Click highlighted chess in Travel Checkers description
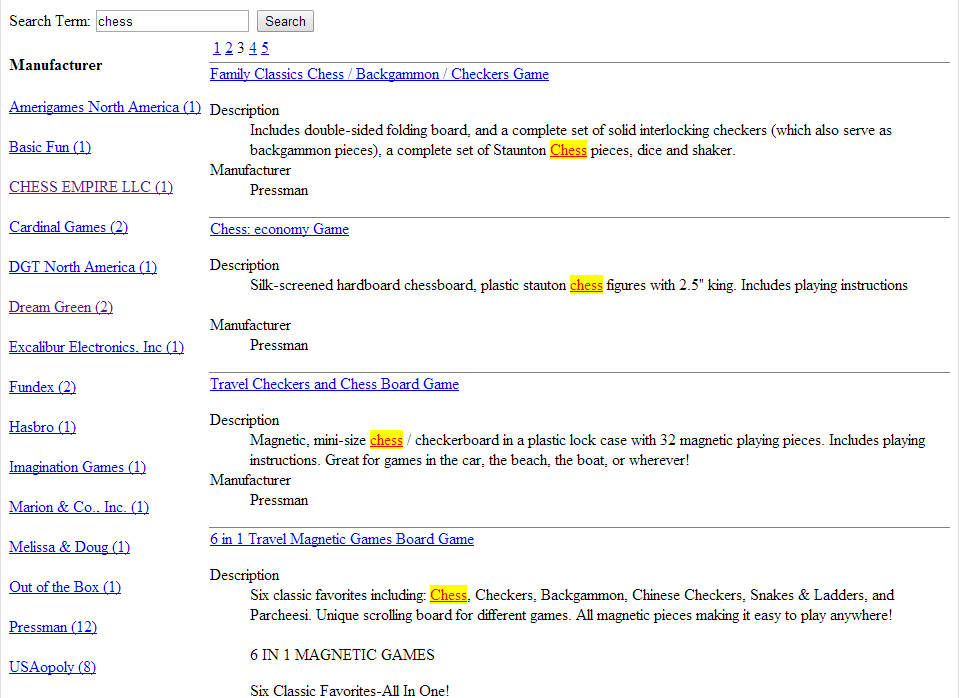Screen dimensions: 959x698 (386, 440)
